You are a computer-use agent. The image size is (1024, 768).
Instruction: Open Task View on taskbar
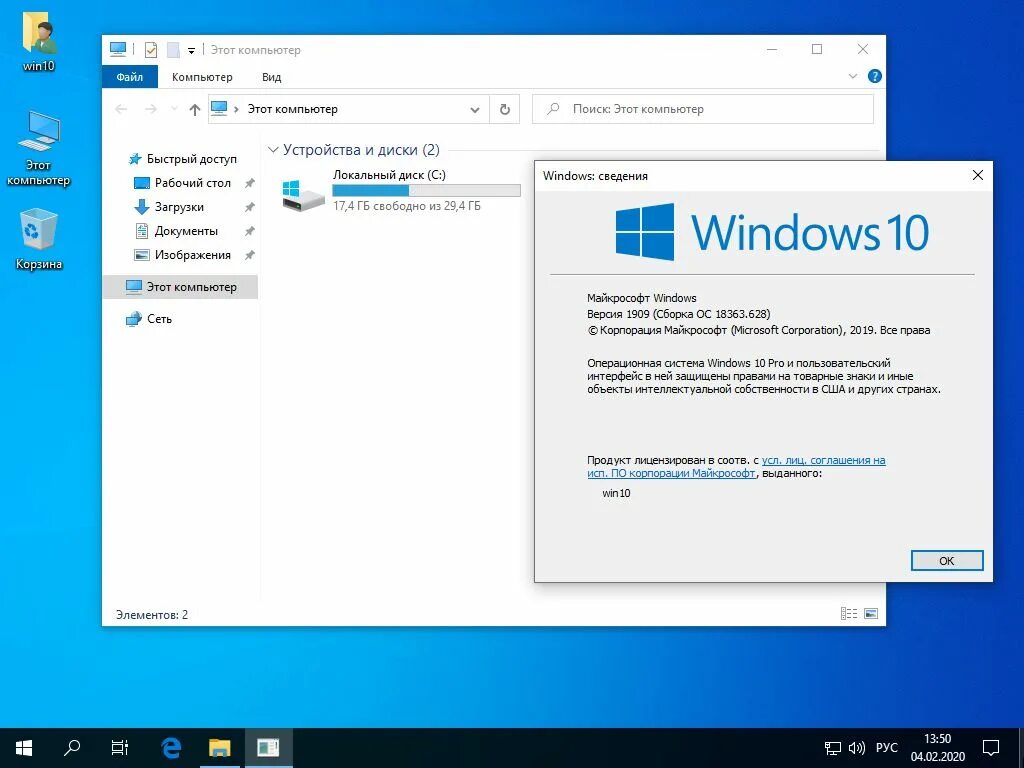click(x=120, y=748)
